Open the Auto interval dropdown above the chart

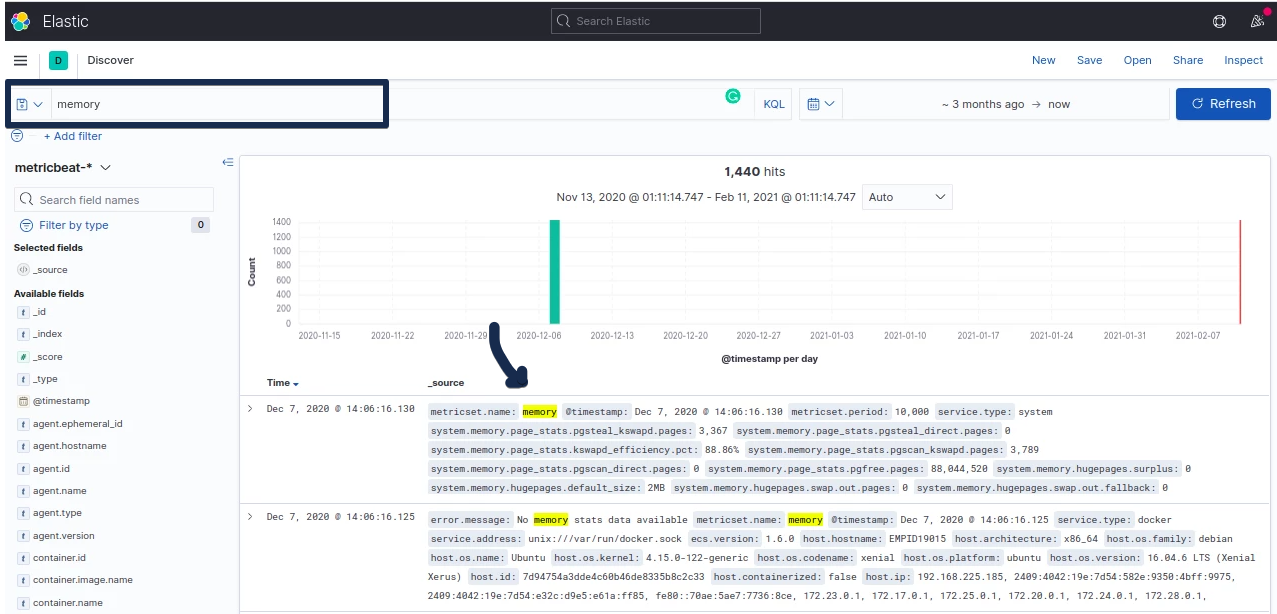pyautogui.click(x=906, y=197)
